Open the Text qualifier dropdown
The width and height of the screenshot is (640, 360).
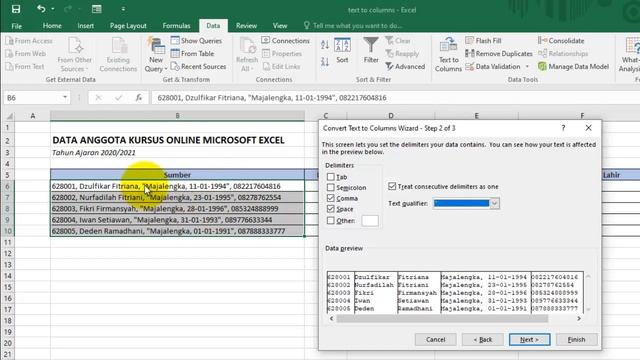[x=494, y=203]
